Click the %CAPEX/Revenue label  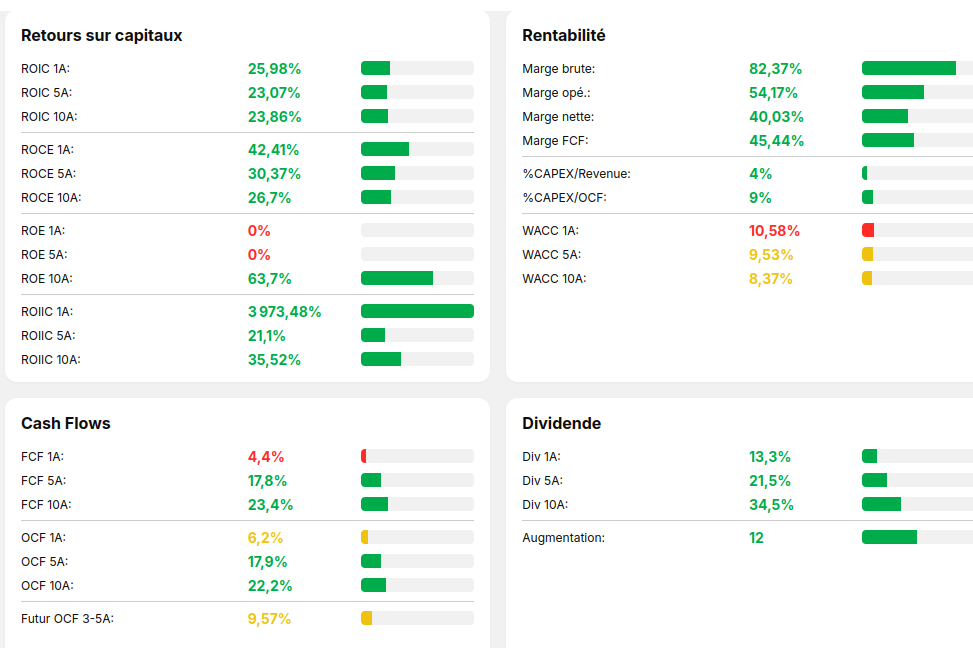(576, 174)
